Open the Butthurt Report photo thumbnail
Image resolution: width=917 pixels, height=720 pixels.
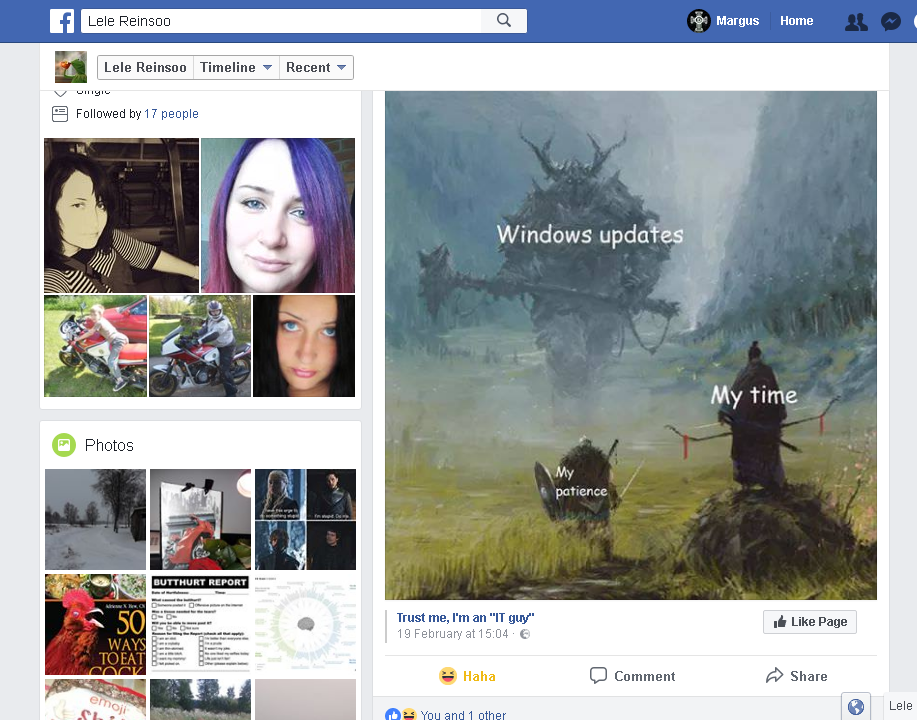tap(201, 624)
